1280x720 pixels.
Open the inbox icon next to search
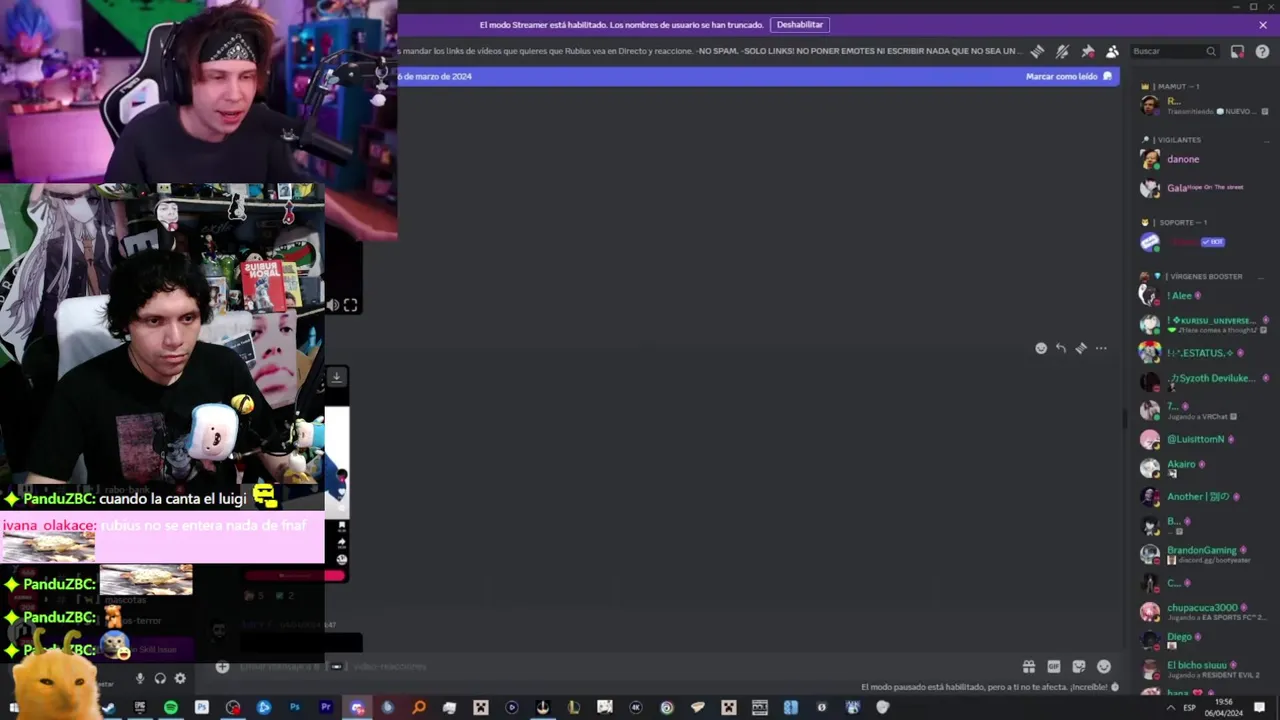pyautogui.click(x=1237, y=51)
